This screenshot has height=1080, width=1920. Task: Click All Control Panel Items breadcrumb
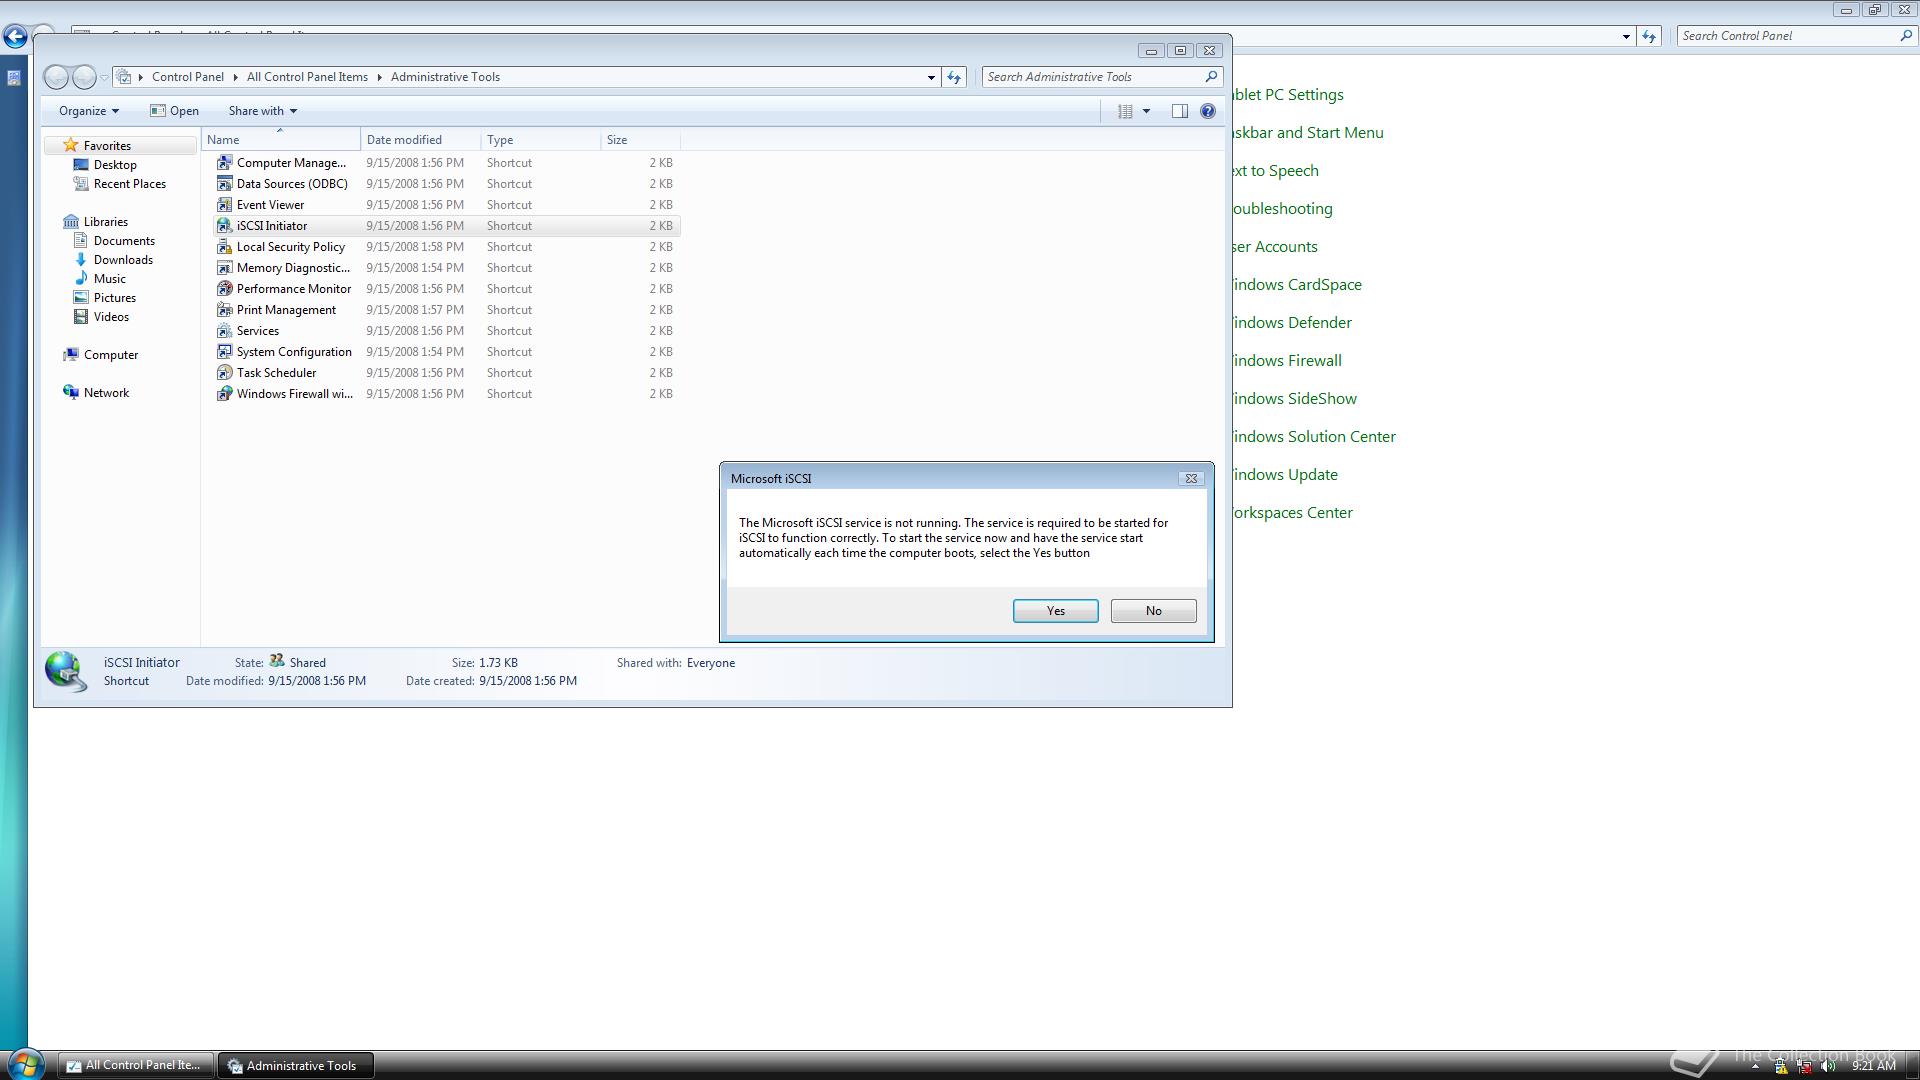(x=307, y=77)
